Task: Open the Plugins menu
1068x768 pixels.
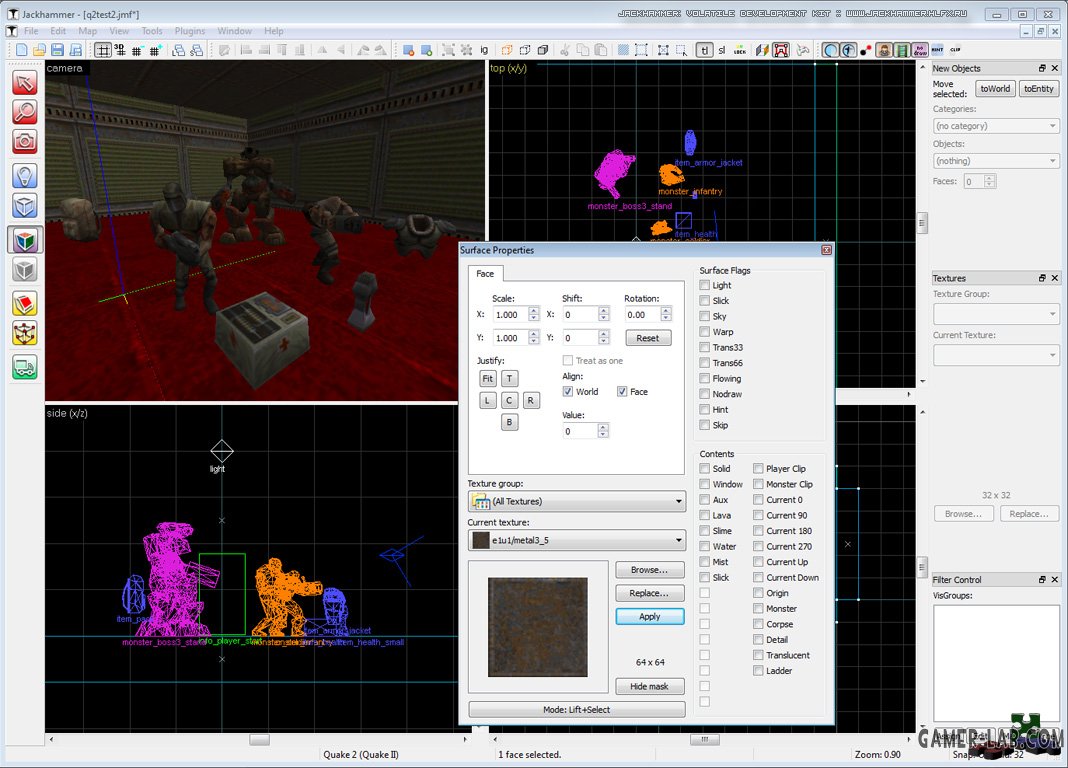Action: (x=189, y=31)
